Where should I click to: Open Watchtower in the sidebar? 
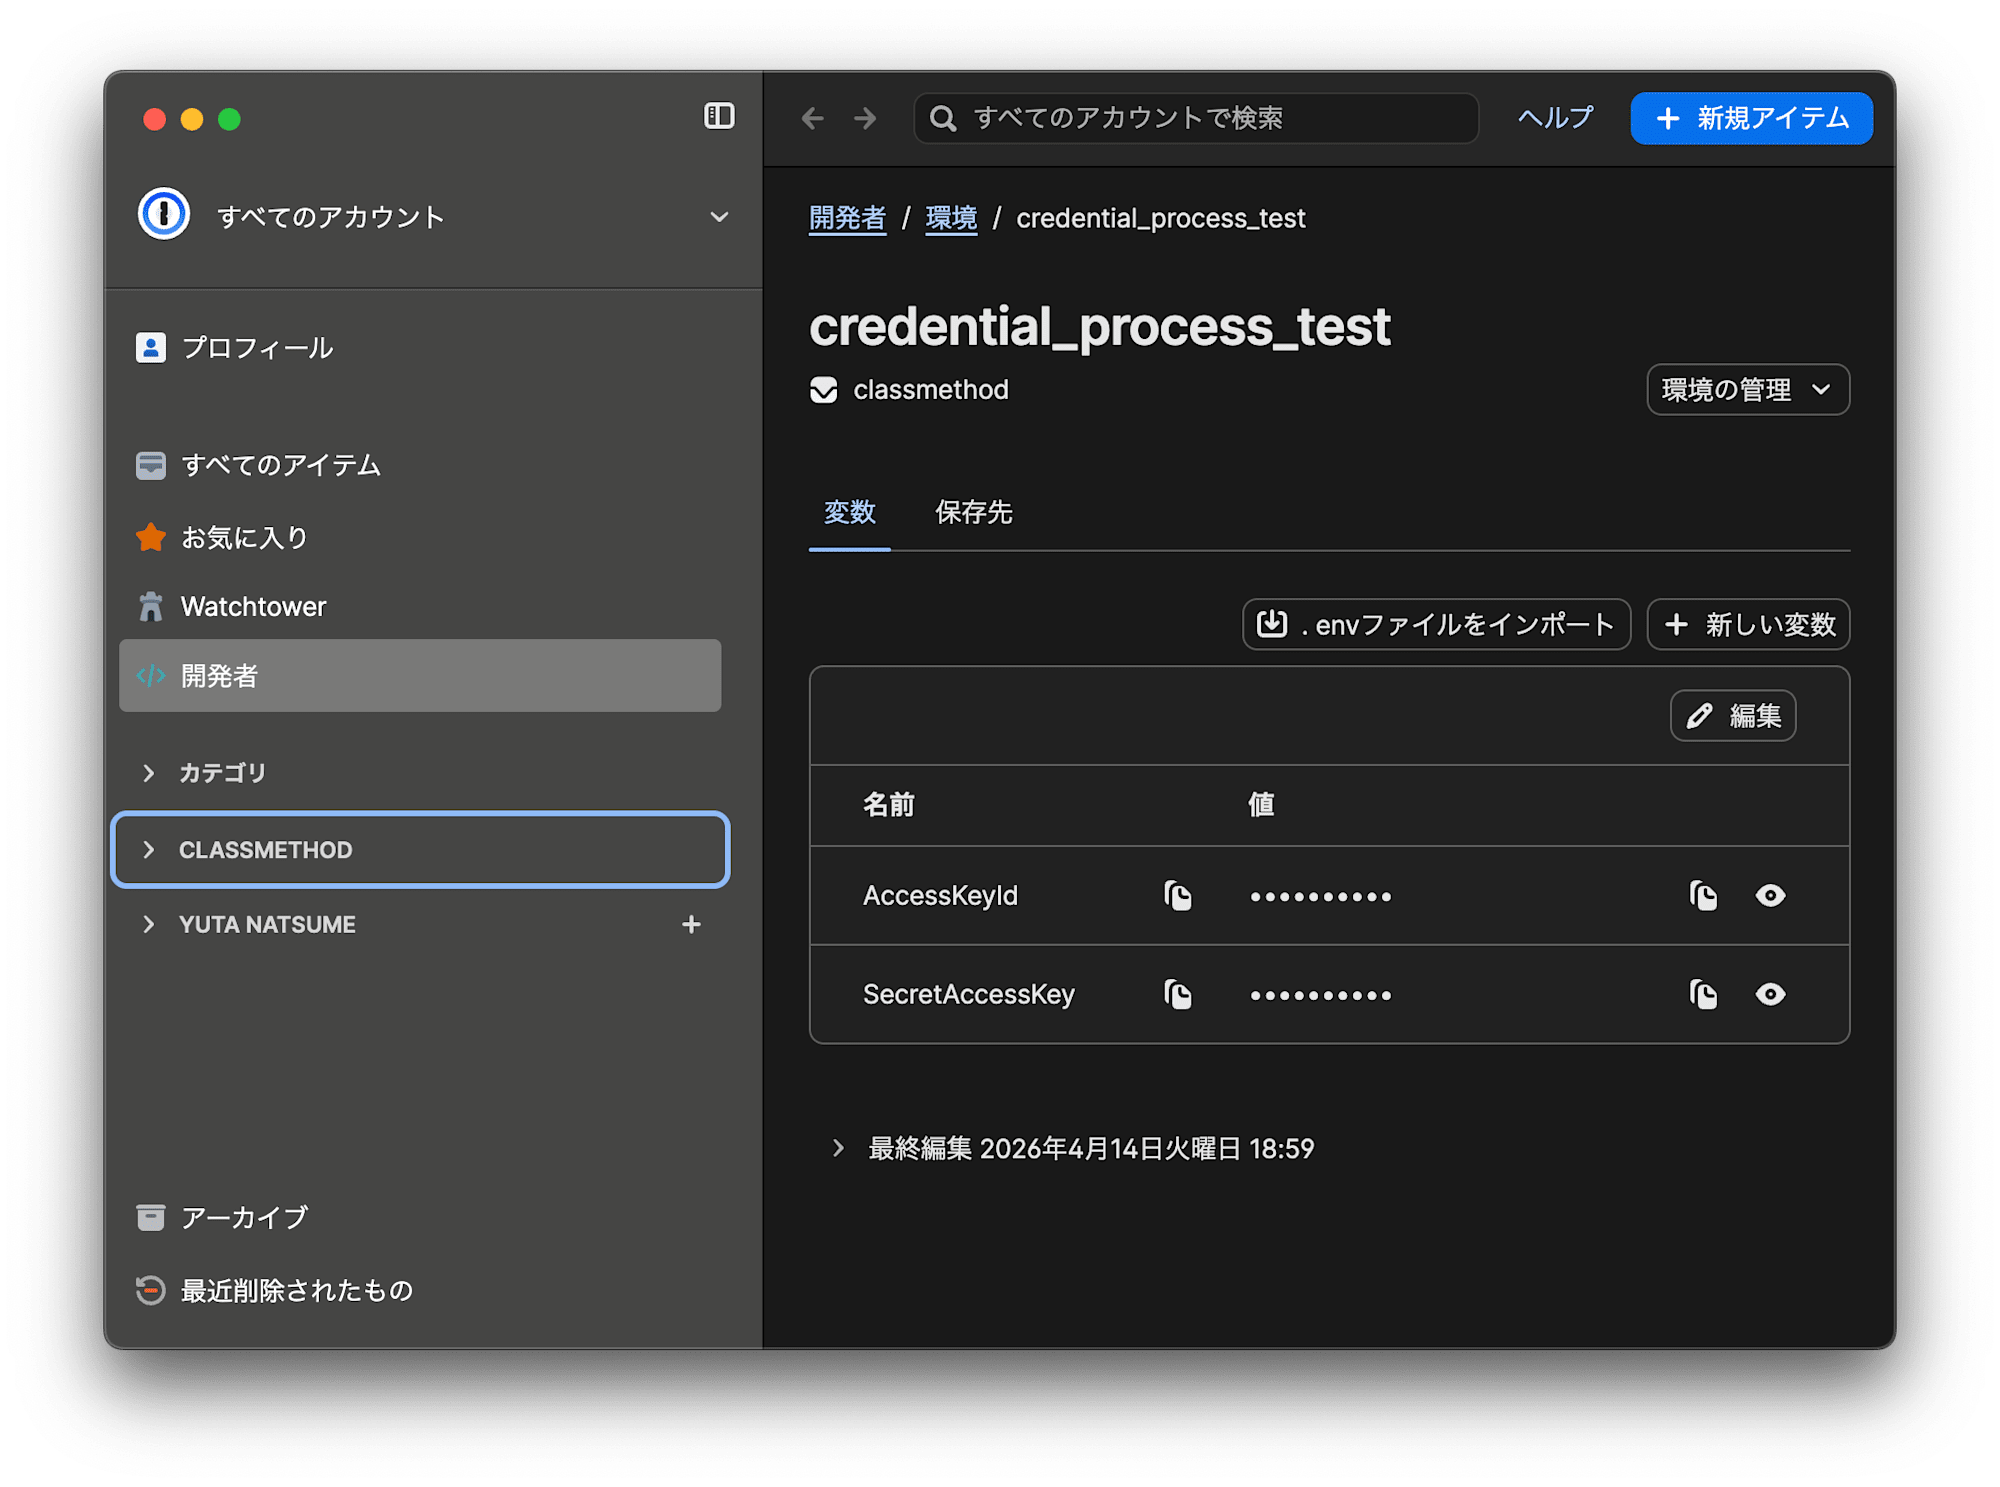(253, 606)
